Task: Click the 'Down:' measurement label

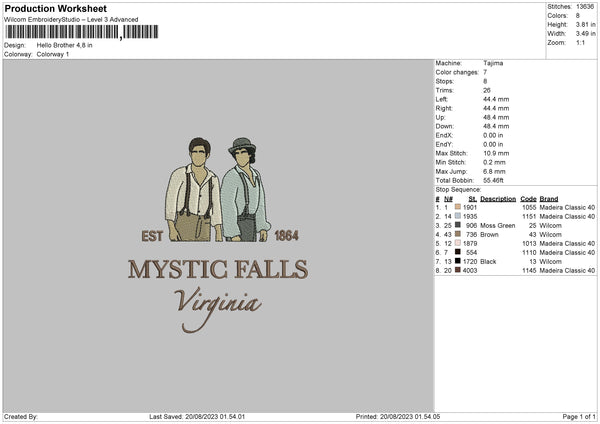Action: (x=445, y=126)
